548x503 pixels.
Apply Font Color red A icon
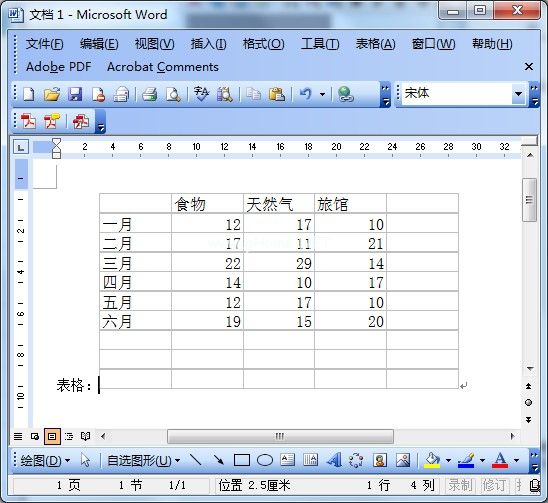pyautogui.click(x=500, y=460)
